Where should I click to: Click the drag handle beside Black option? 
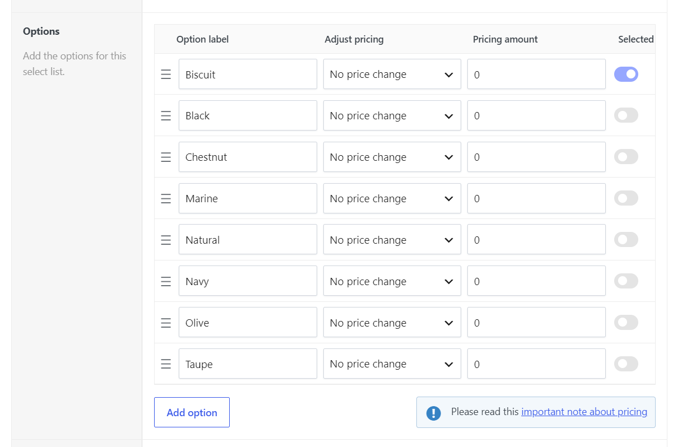(x=166, y=116)
